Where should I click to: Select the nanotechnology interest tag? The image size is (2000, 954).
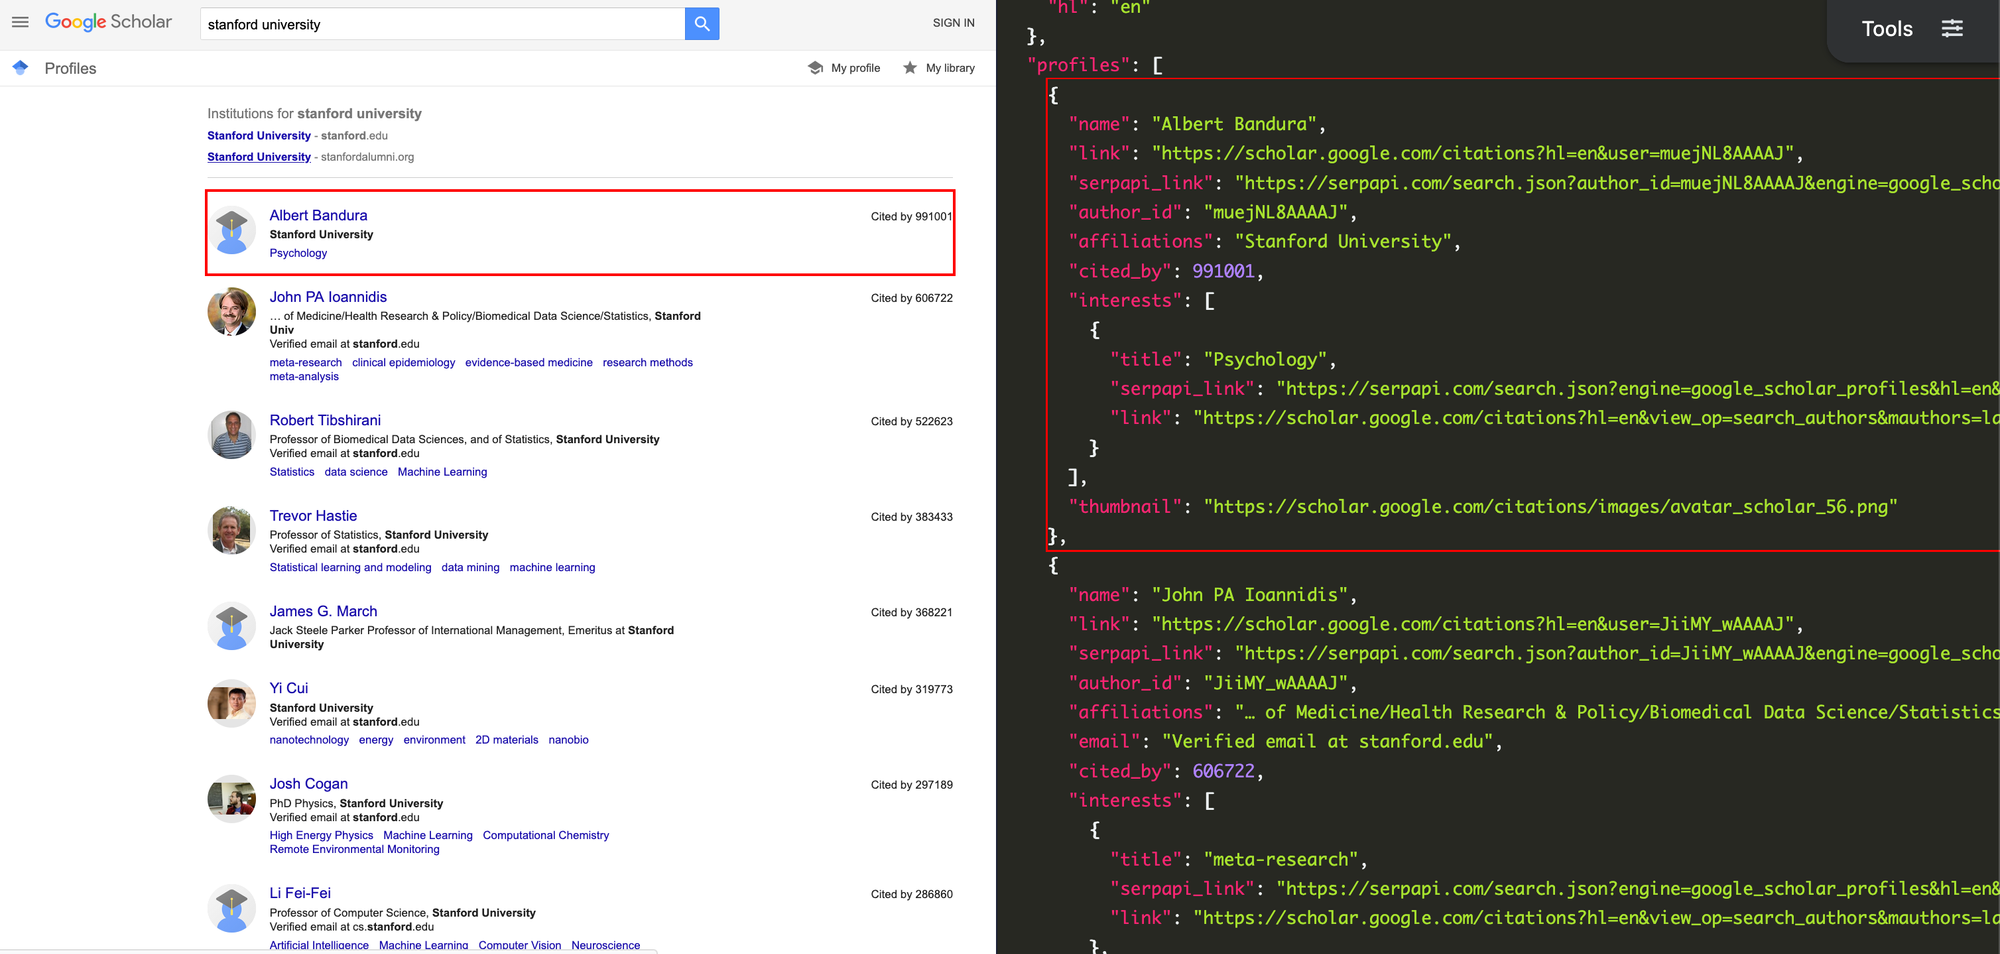tap(309, 740)
